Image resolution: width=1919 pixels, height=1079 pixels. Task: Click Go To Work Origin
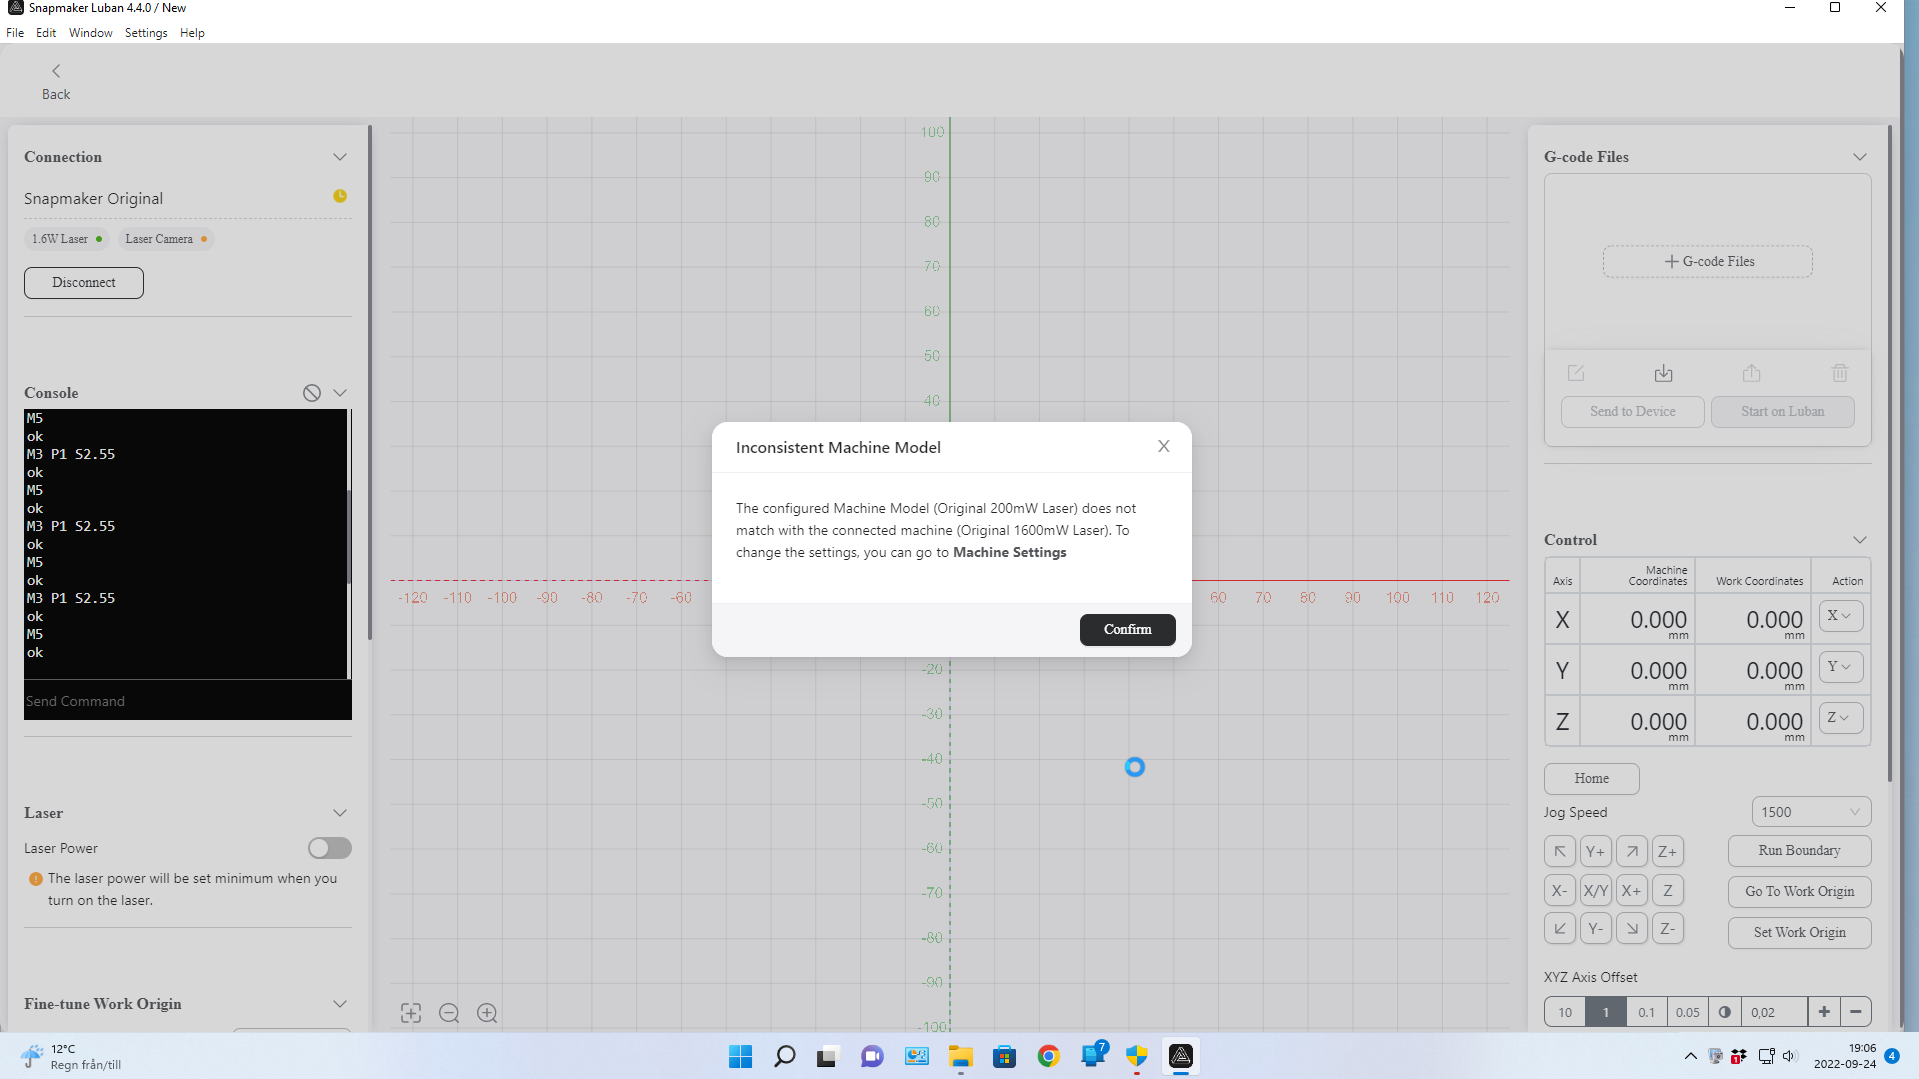[1800, 892]
